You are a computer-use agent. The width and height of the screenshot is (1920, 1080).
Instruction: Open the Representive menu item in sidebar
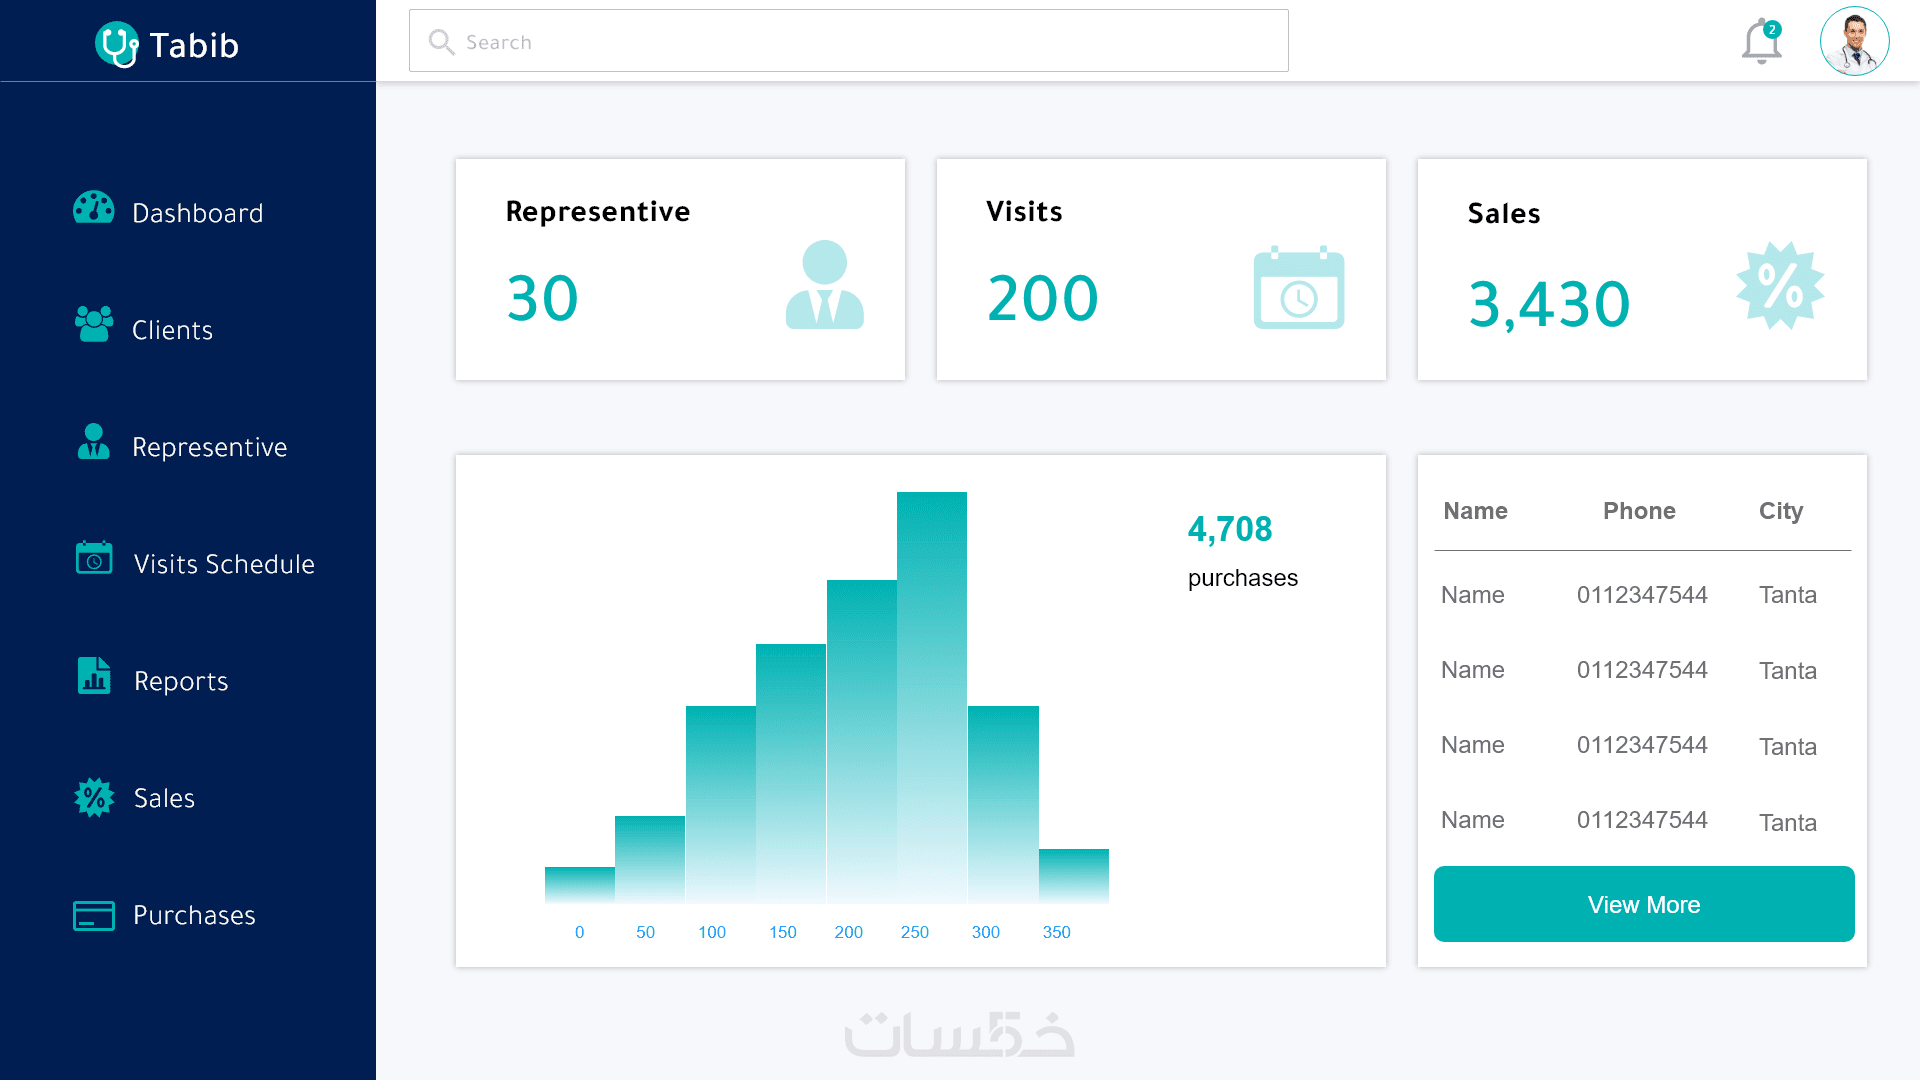(x=209, y=447)
